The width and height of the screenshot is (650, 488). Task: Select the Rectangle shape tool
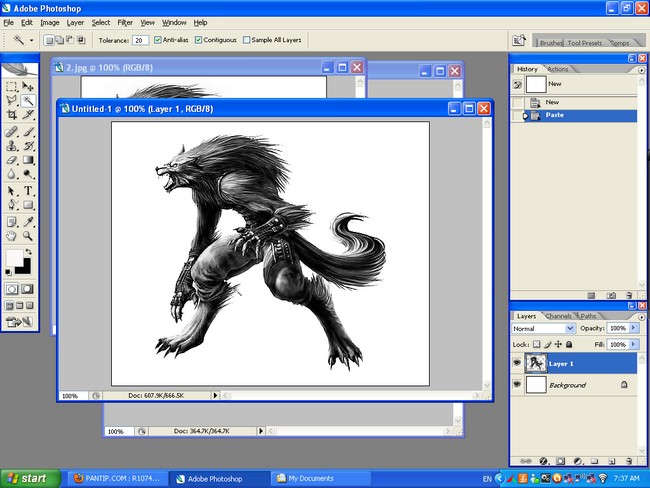[28, 205]
